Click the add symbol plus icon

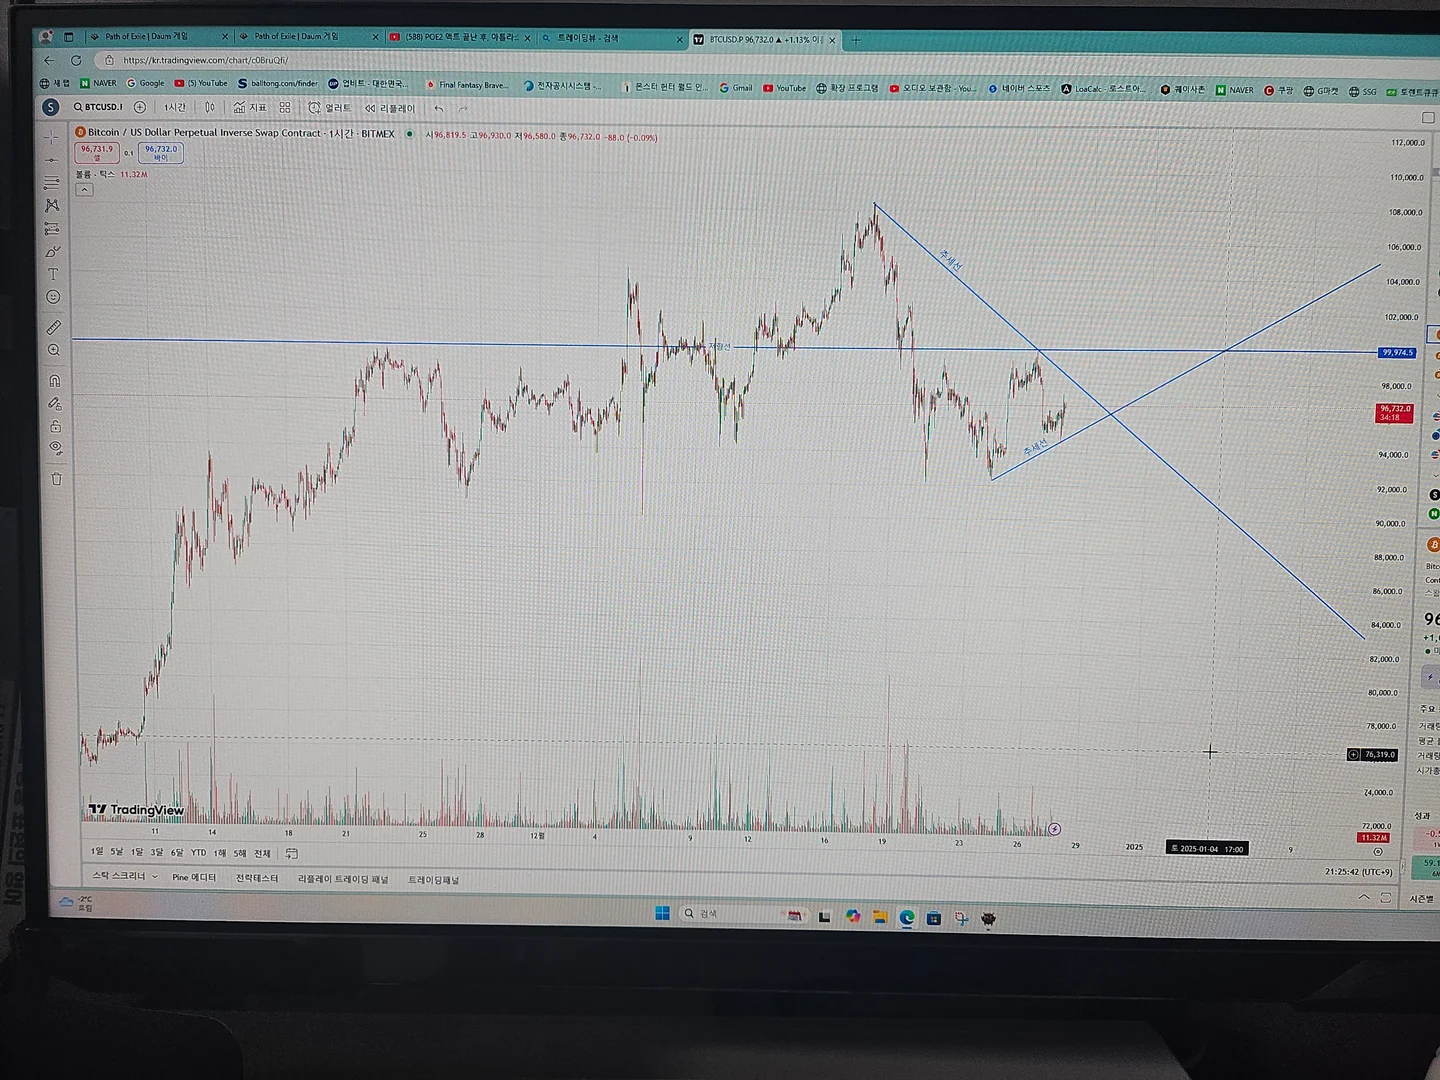click(140, 107)
